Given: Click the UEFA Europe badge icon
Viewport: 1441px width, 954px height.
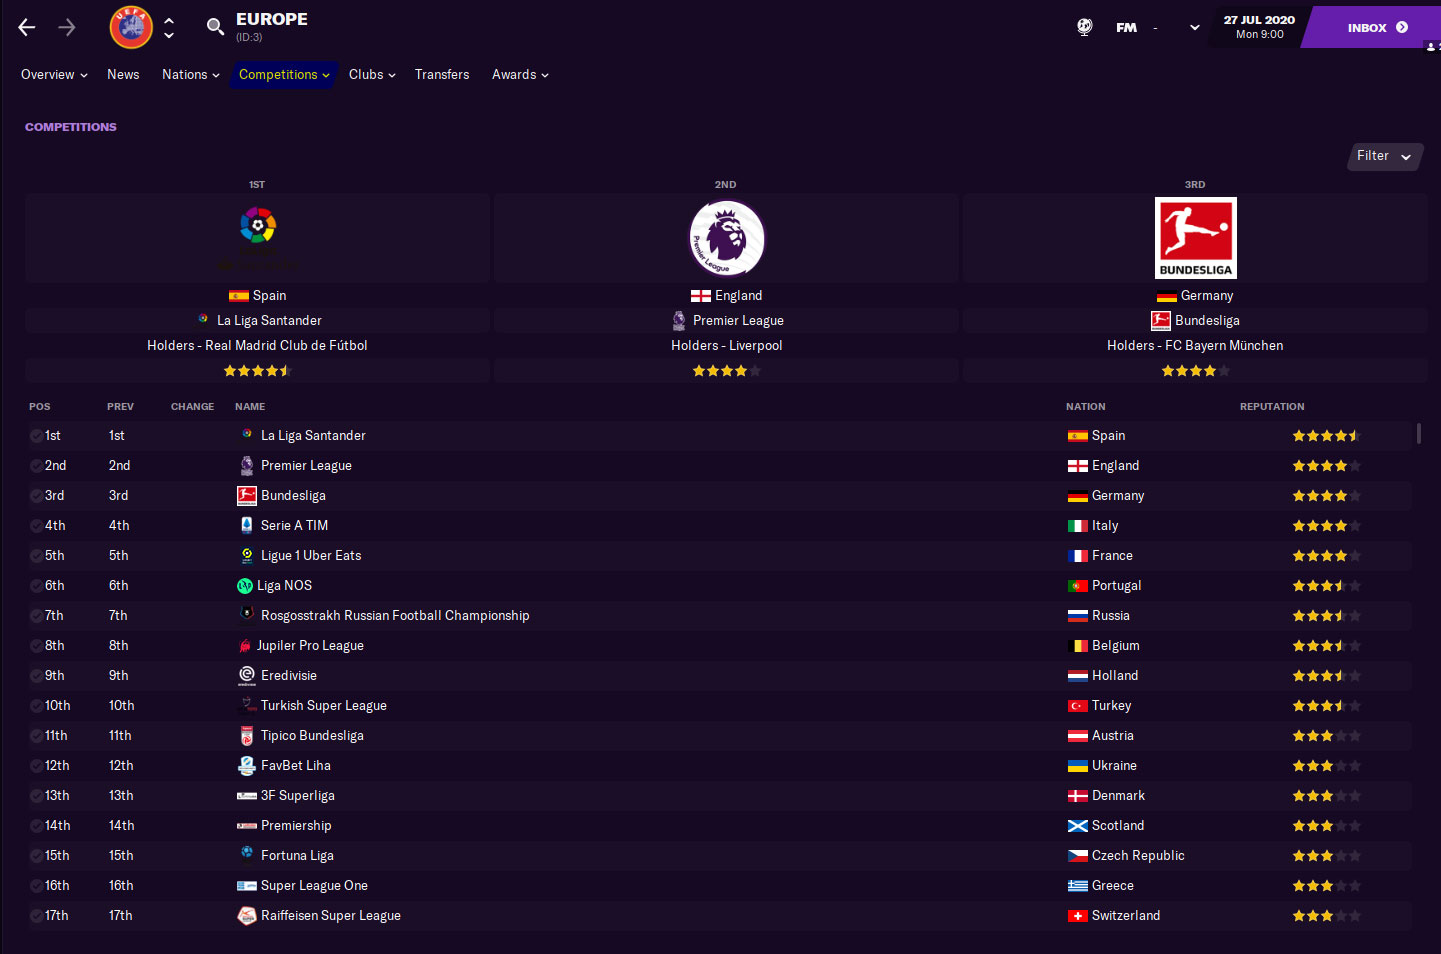Looking at the screenshot, I should (131, 27).
